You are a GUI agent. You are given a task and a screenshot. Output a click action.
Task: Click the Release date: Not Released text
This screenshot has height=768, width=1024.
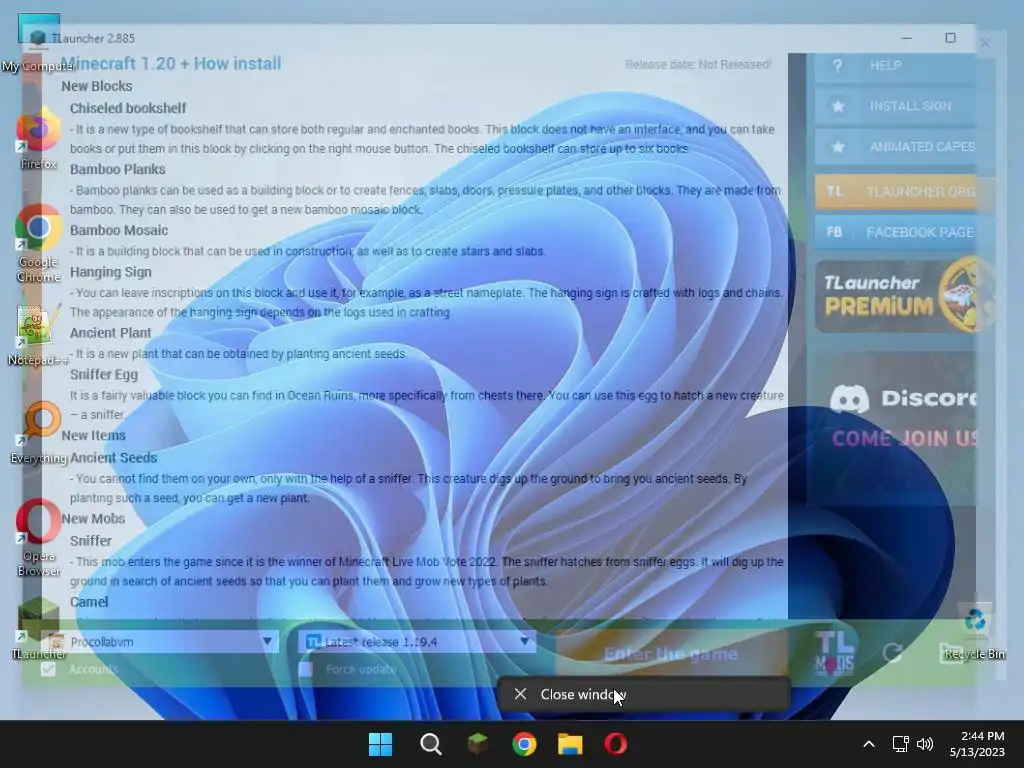coord(697,64)
